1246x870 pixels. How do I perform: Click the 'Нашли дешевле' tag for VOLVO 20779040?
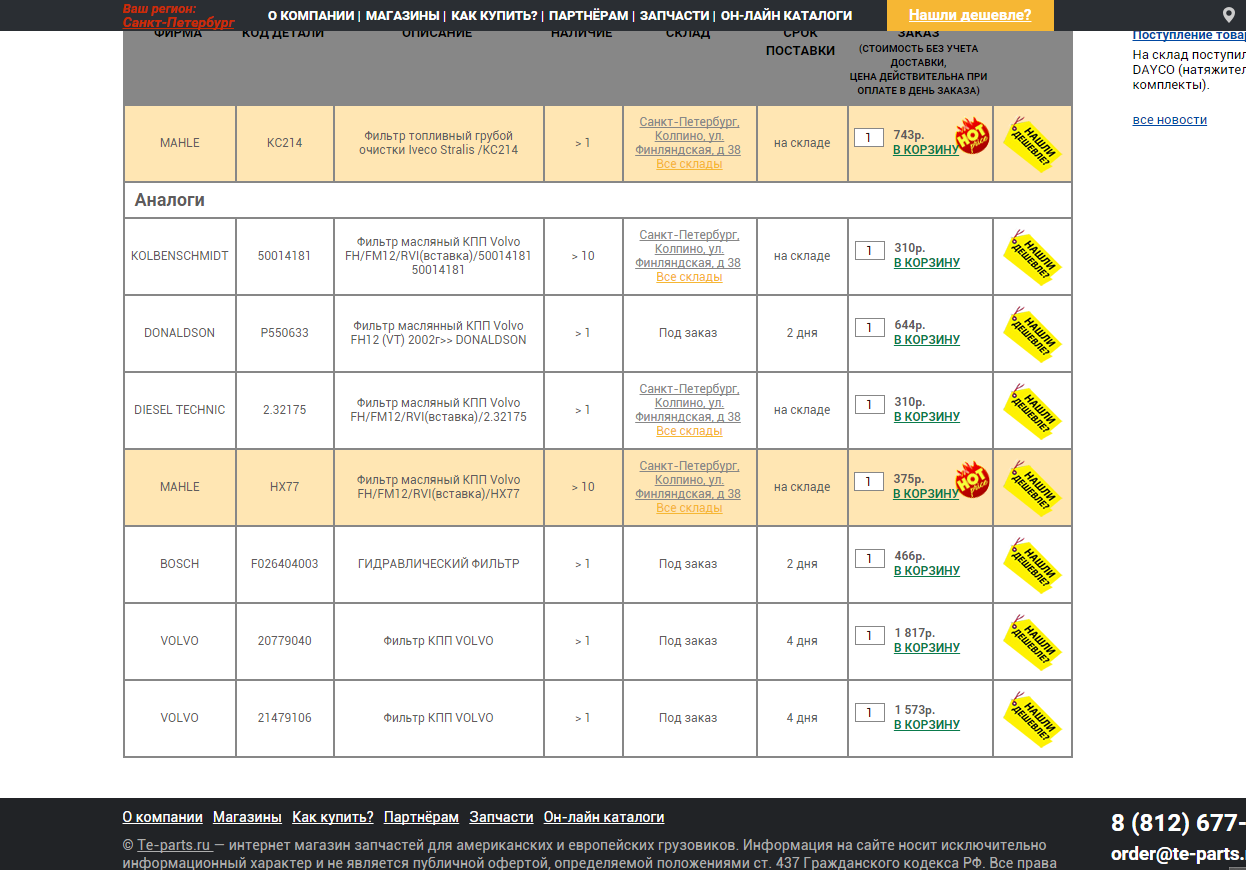coord(1033,642)
